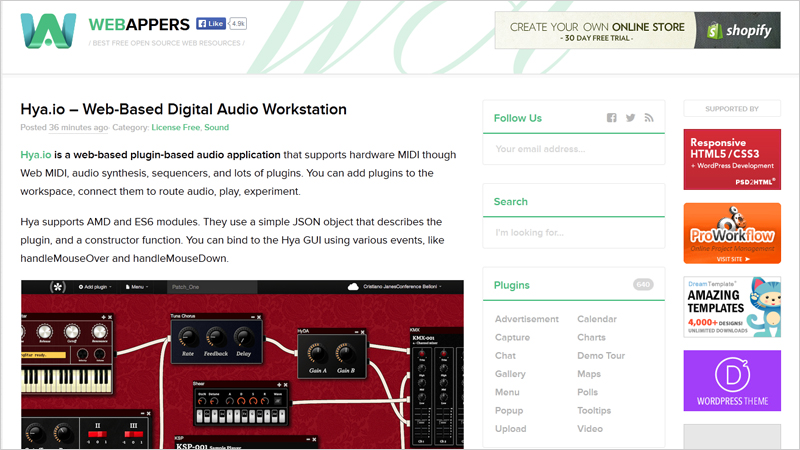Click the WEBAPPERS site title

tap(139, 24)
